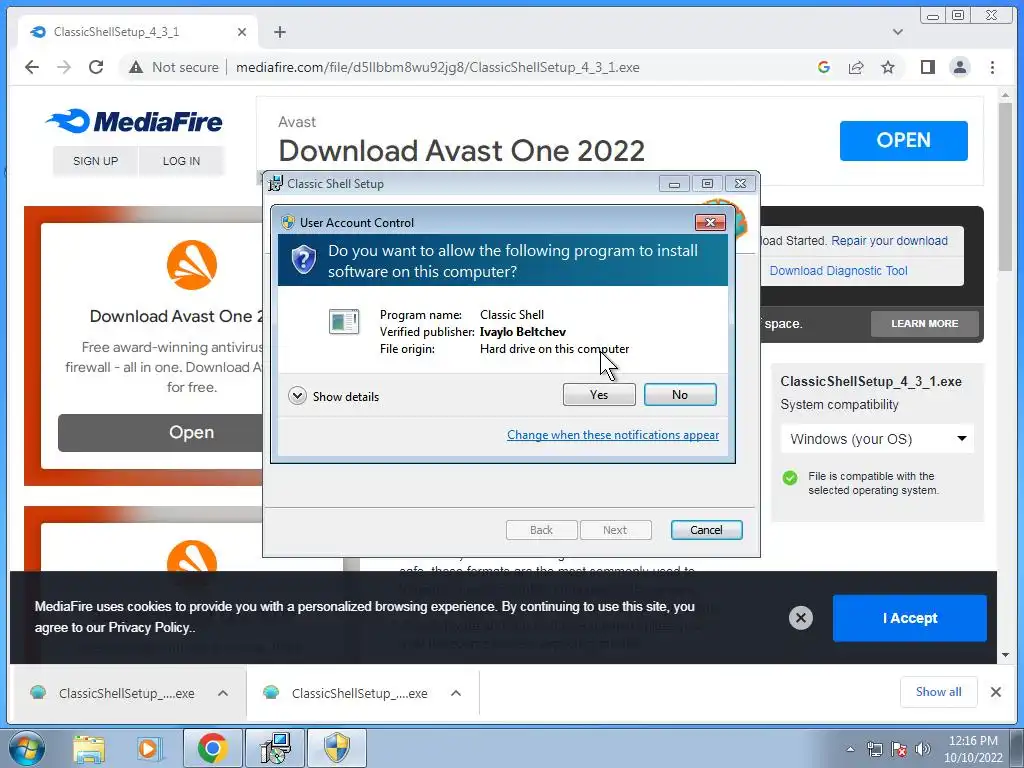Click the volume speaker tray icon
The height and width of the screenshot is (768, 1024).
[x=923, y=749]
